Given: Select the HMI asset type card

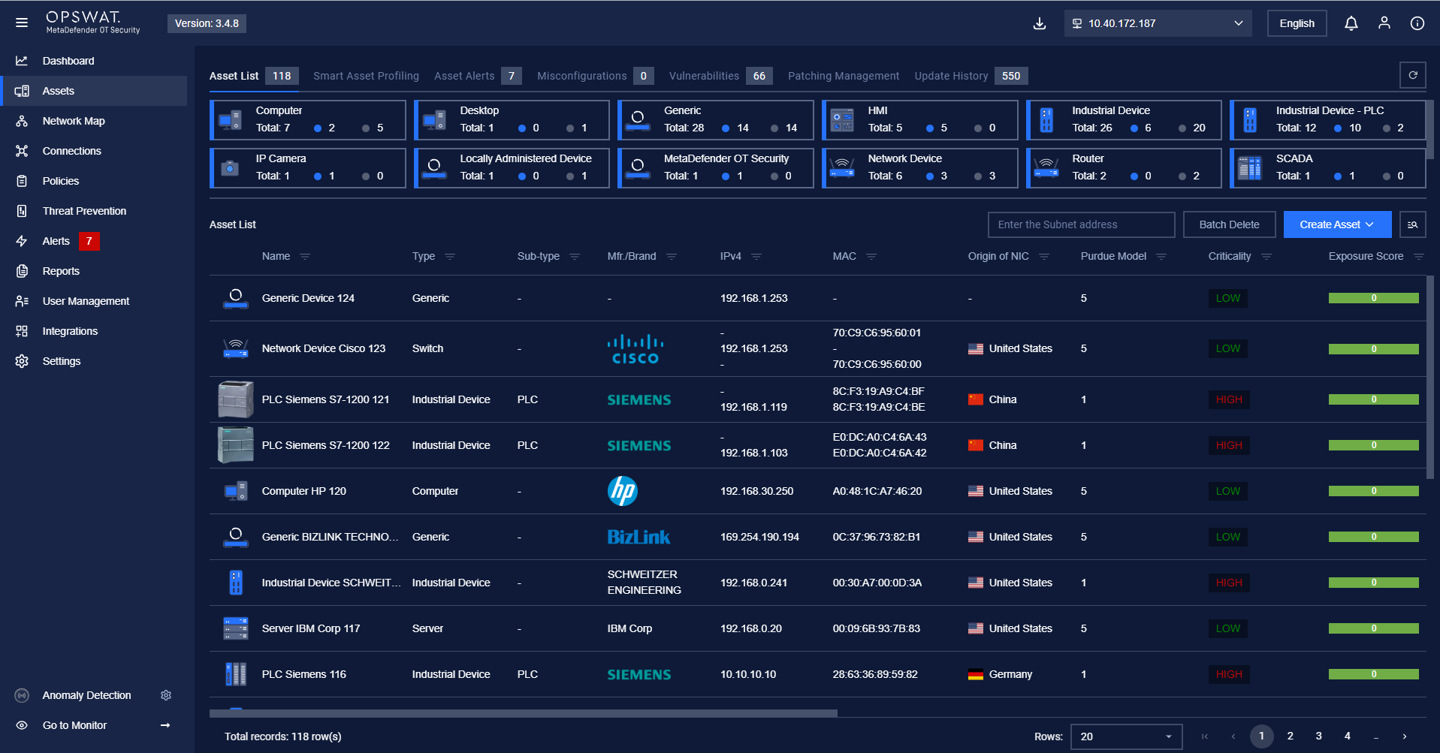Looking at the screenshot, I should [920, 119].
